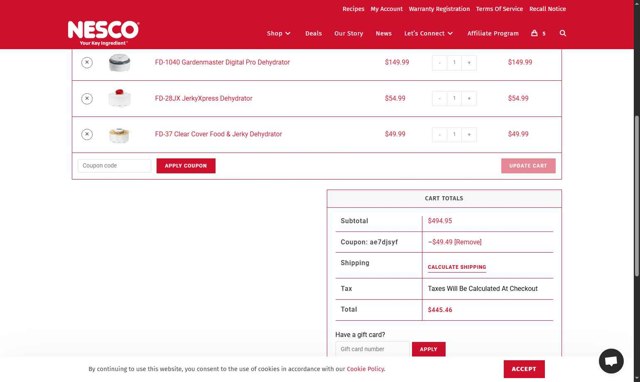Click FD-1040 Gardenmaster product thumbnail

click(x=120, y=62)
